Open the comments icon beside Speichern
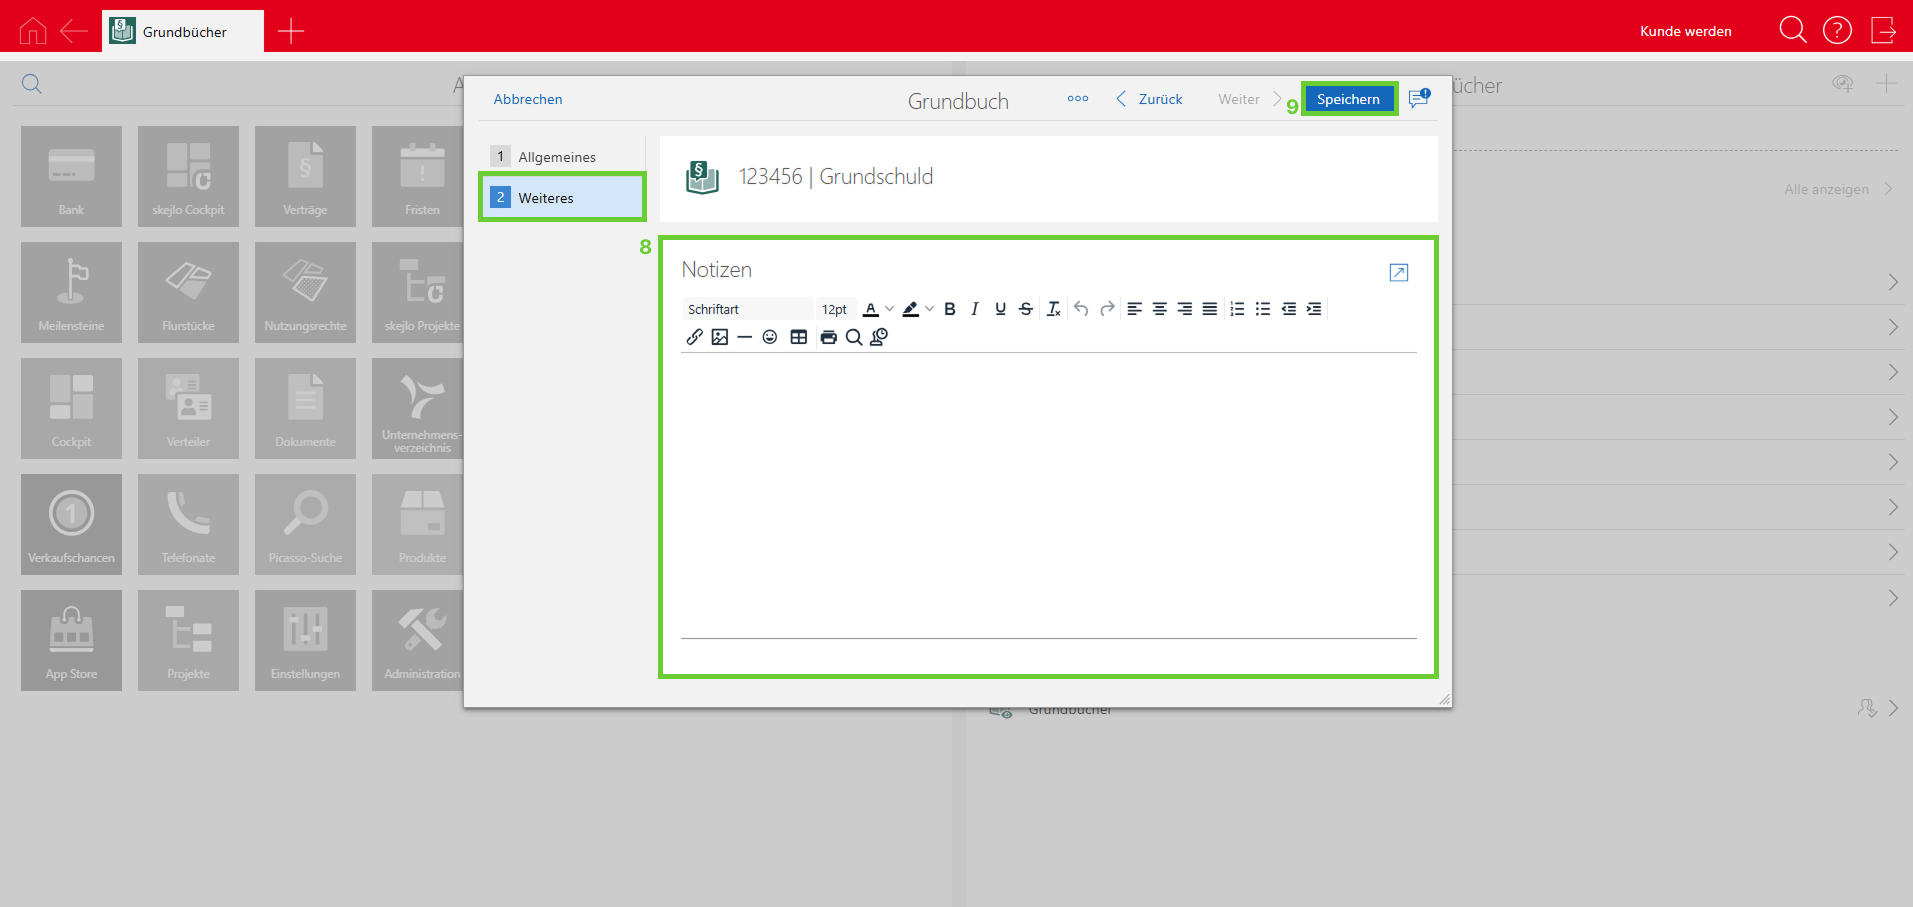 [x=1418, y=98]
